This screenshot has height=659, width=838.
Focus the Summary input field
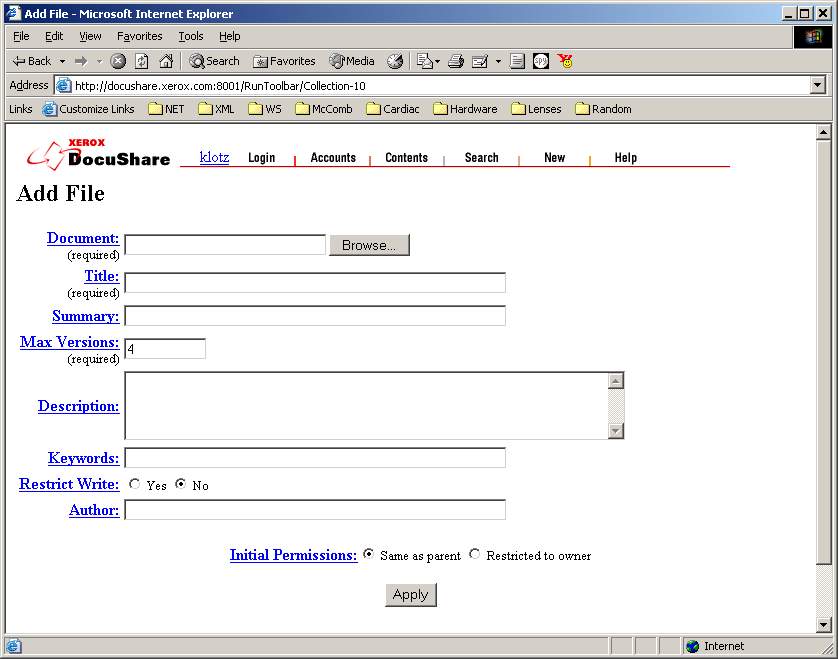pos(315,316)
